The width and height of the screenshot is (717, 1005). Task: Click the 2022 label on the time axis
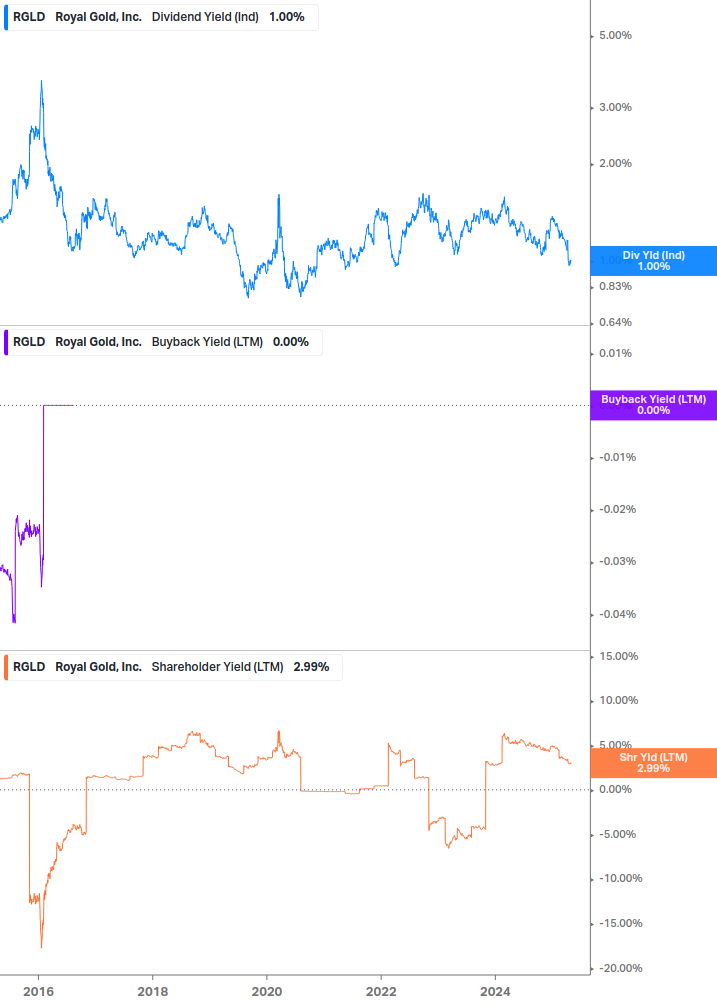(x=381, y=992)
